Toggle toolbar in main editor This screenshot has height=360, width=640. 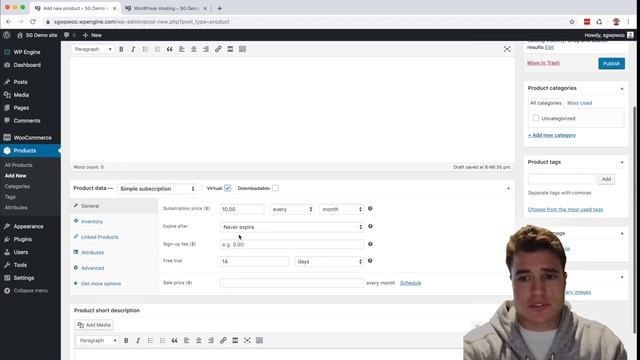pos(242,49)
